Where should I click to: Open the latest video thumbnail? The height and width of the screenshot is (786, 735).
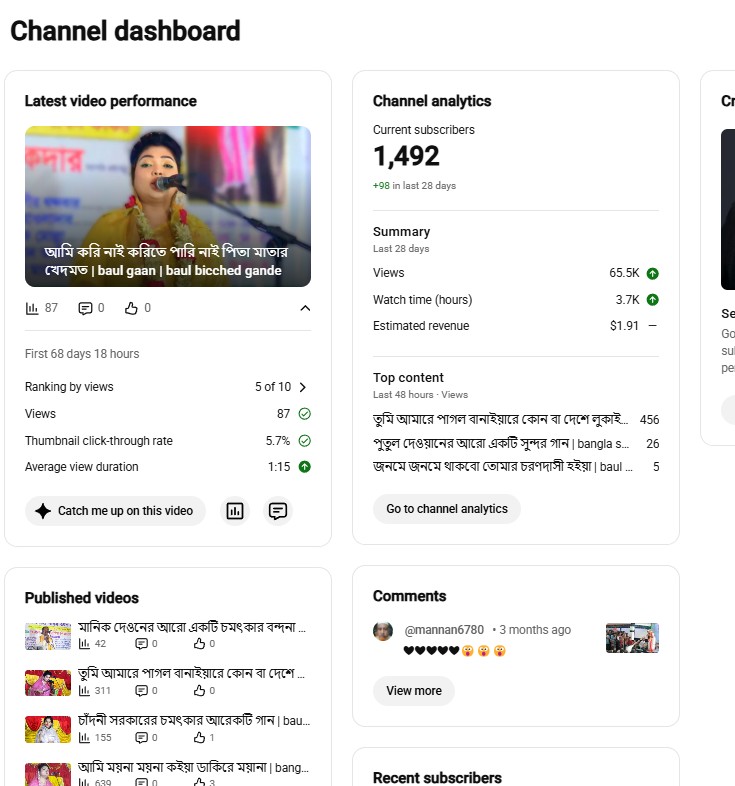pos(167,206)
